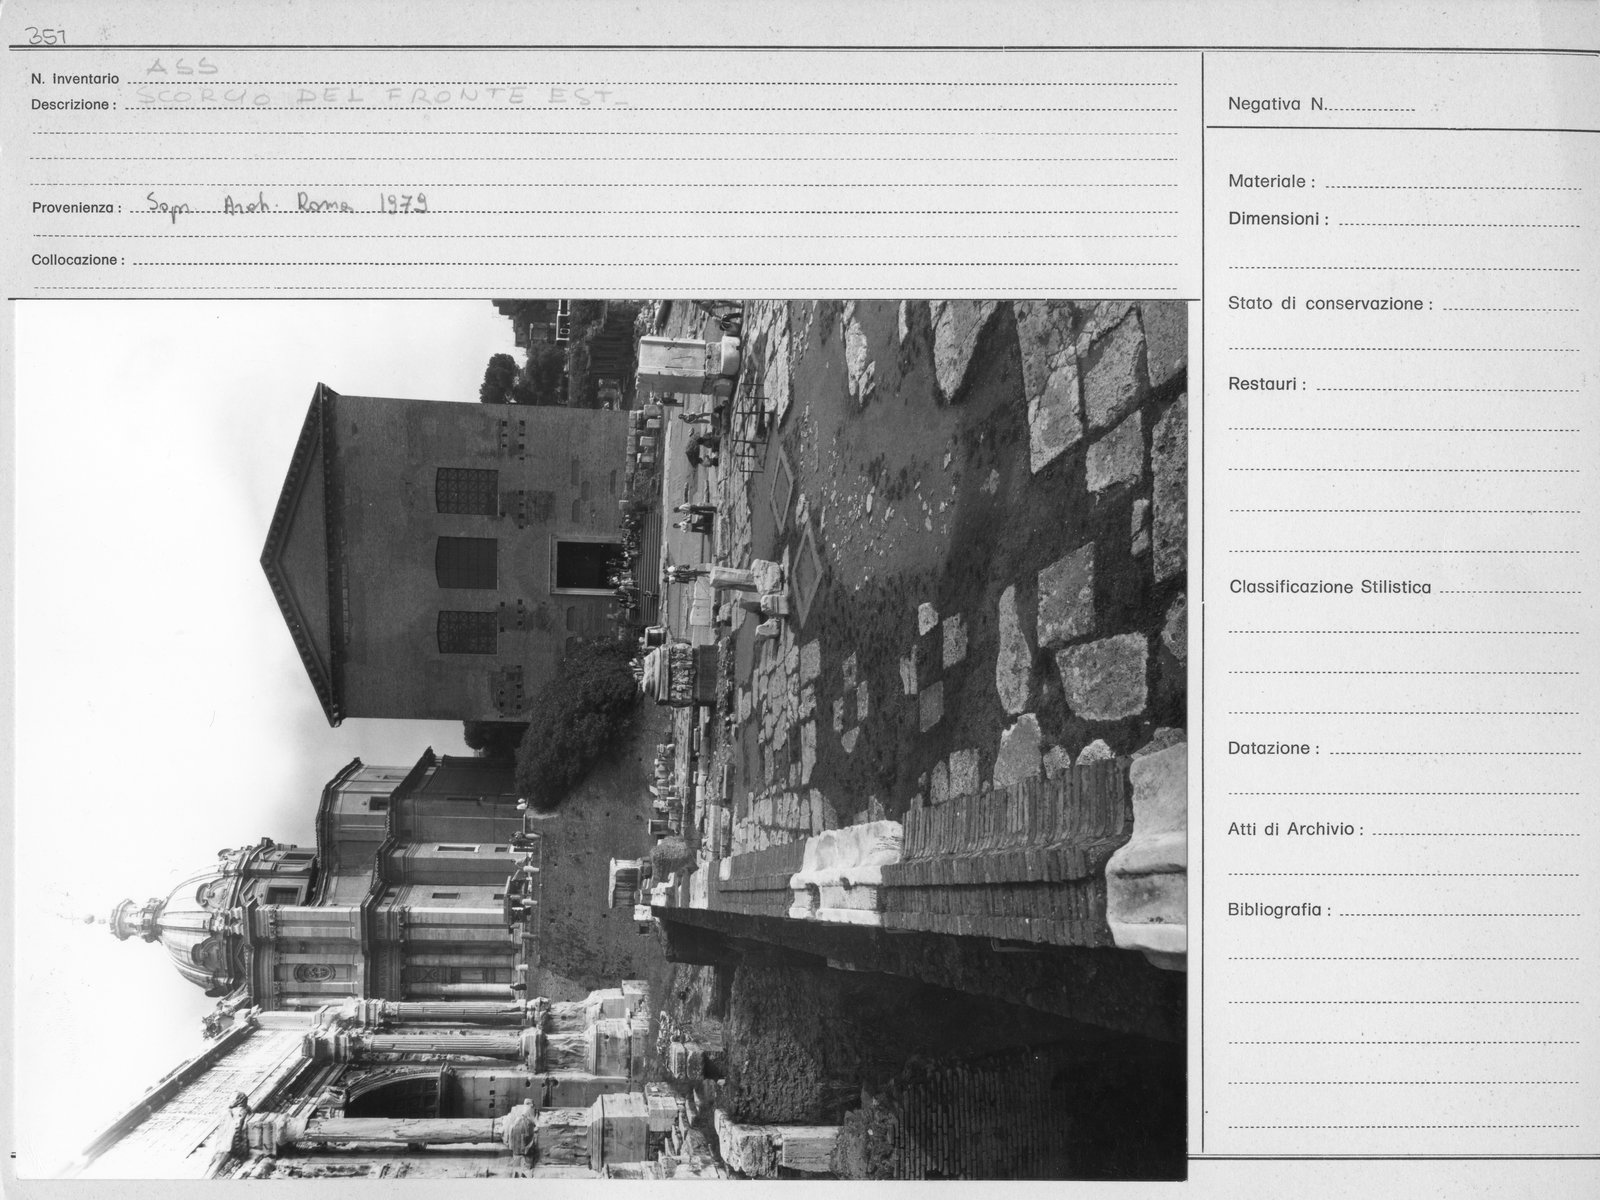The width and height of the screenshot is (1600, 1200).
Task: Click the 'Provenienza :' label
Action: tap(76, 208)
